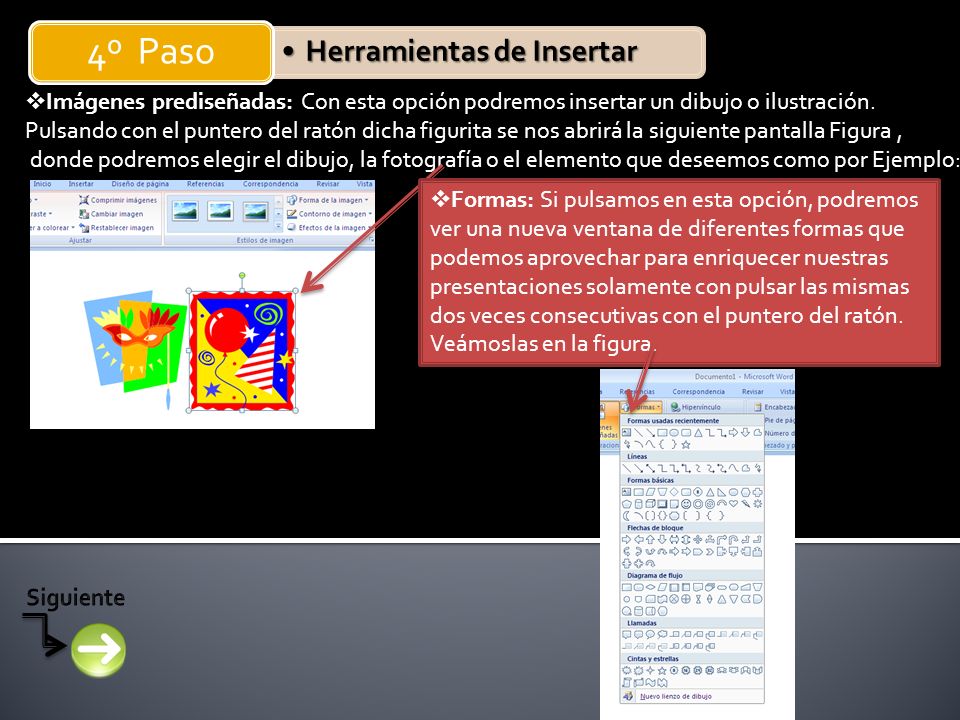Choose the cloud callout under Llamadas

[662, 634]
